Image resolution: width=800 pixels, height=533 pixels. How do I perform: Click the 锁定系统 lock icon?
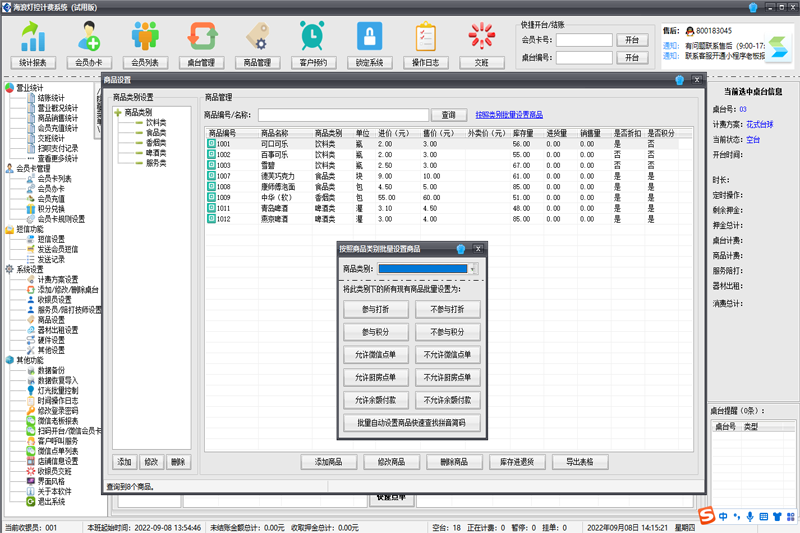369,37
